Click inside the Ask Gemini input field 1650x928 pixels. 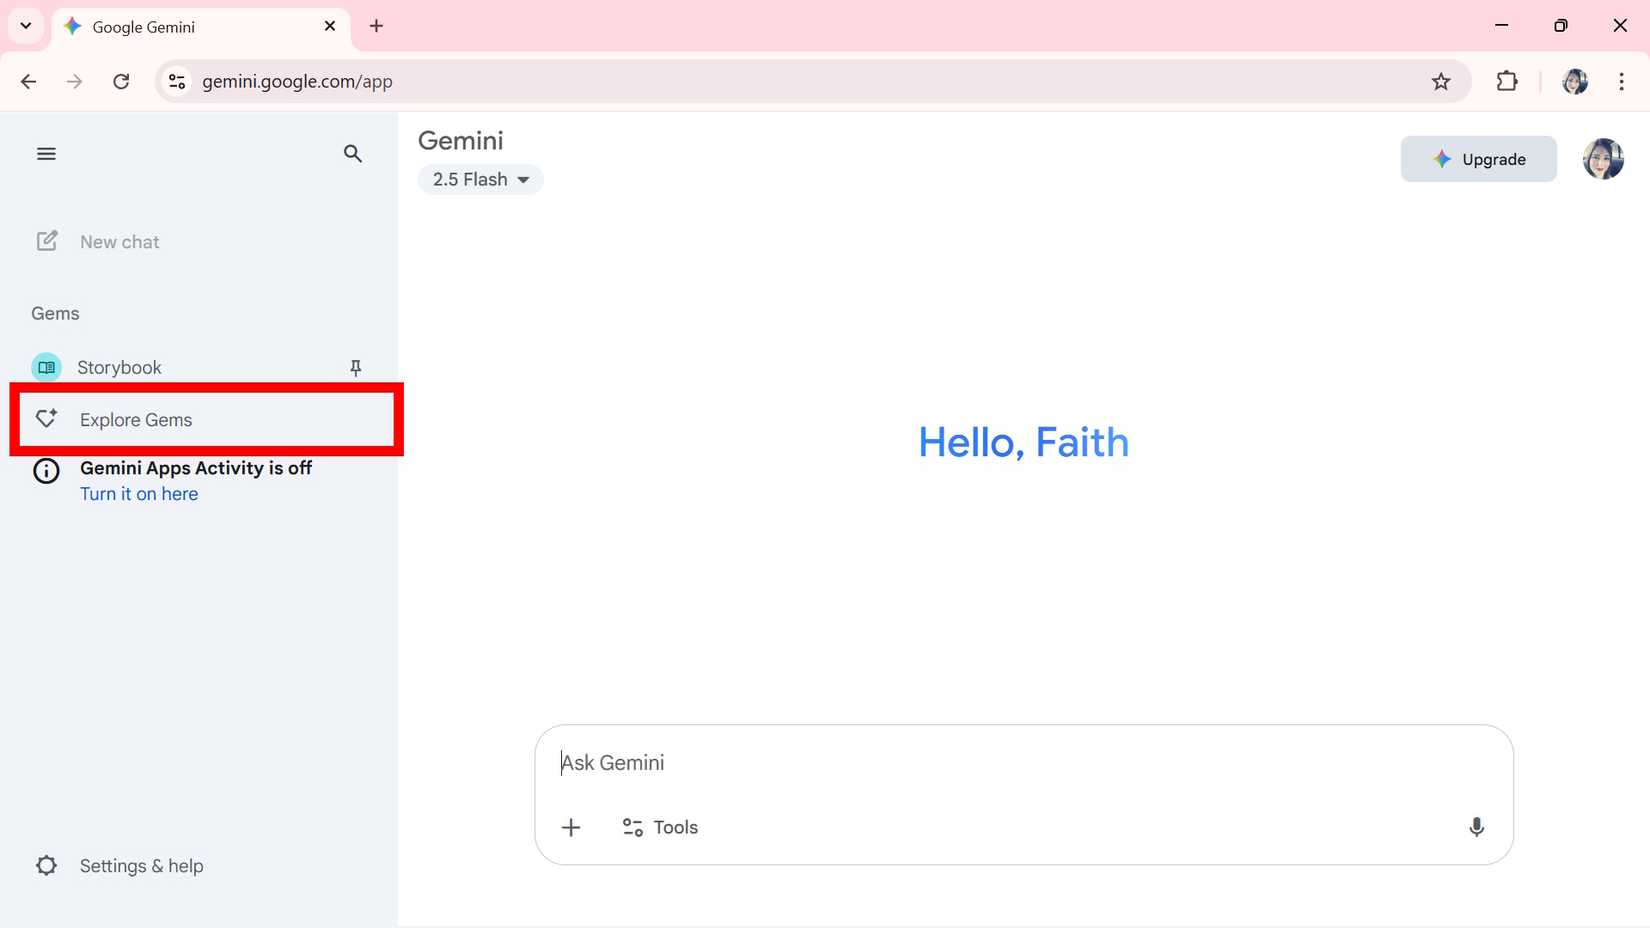900,762
